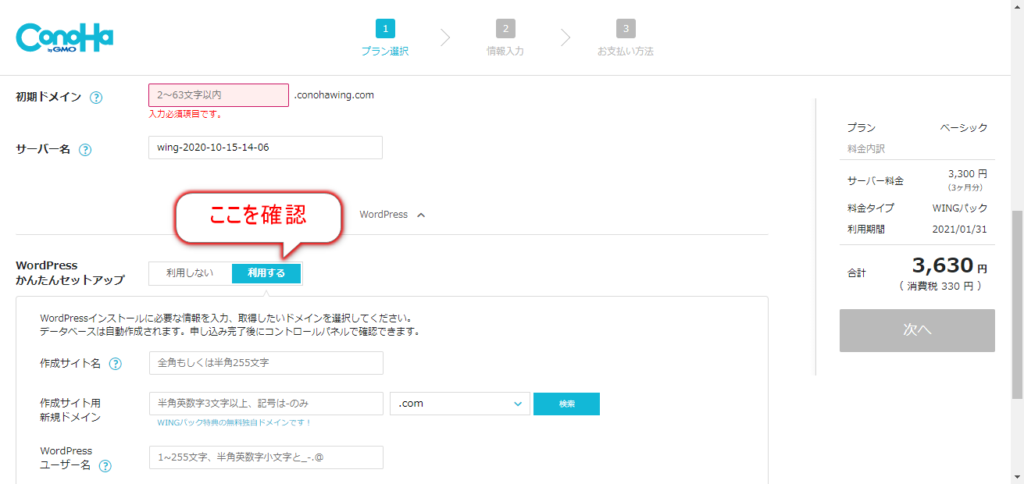Focus the サーバー名 field wing-2020-10-15-14-06

point(265,148)
